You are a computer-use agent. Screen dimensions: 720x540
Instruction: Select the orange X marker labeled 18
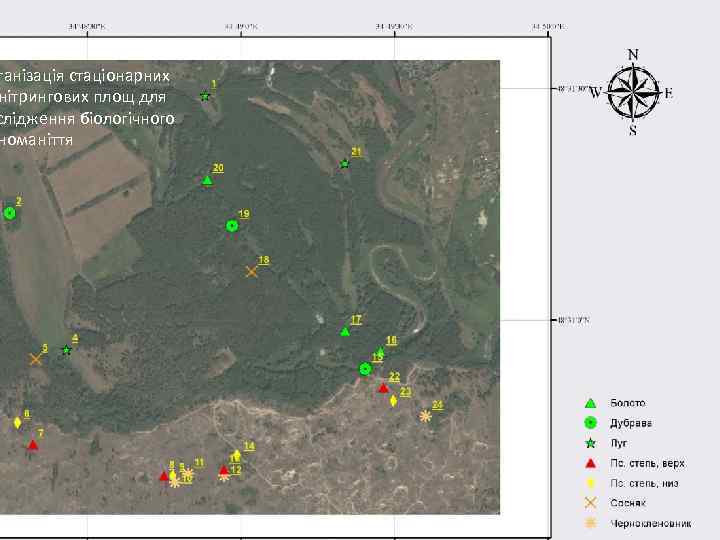coord(251,271)
